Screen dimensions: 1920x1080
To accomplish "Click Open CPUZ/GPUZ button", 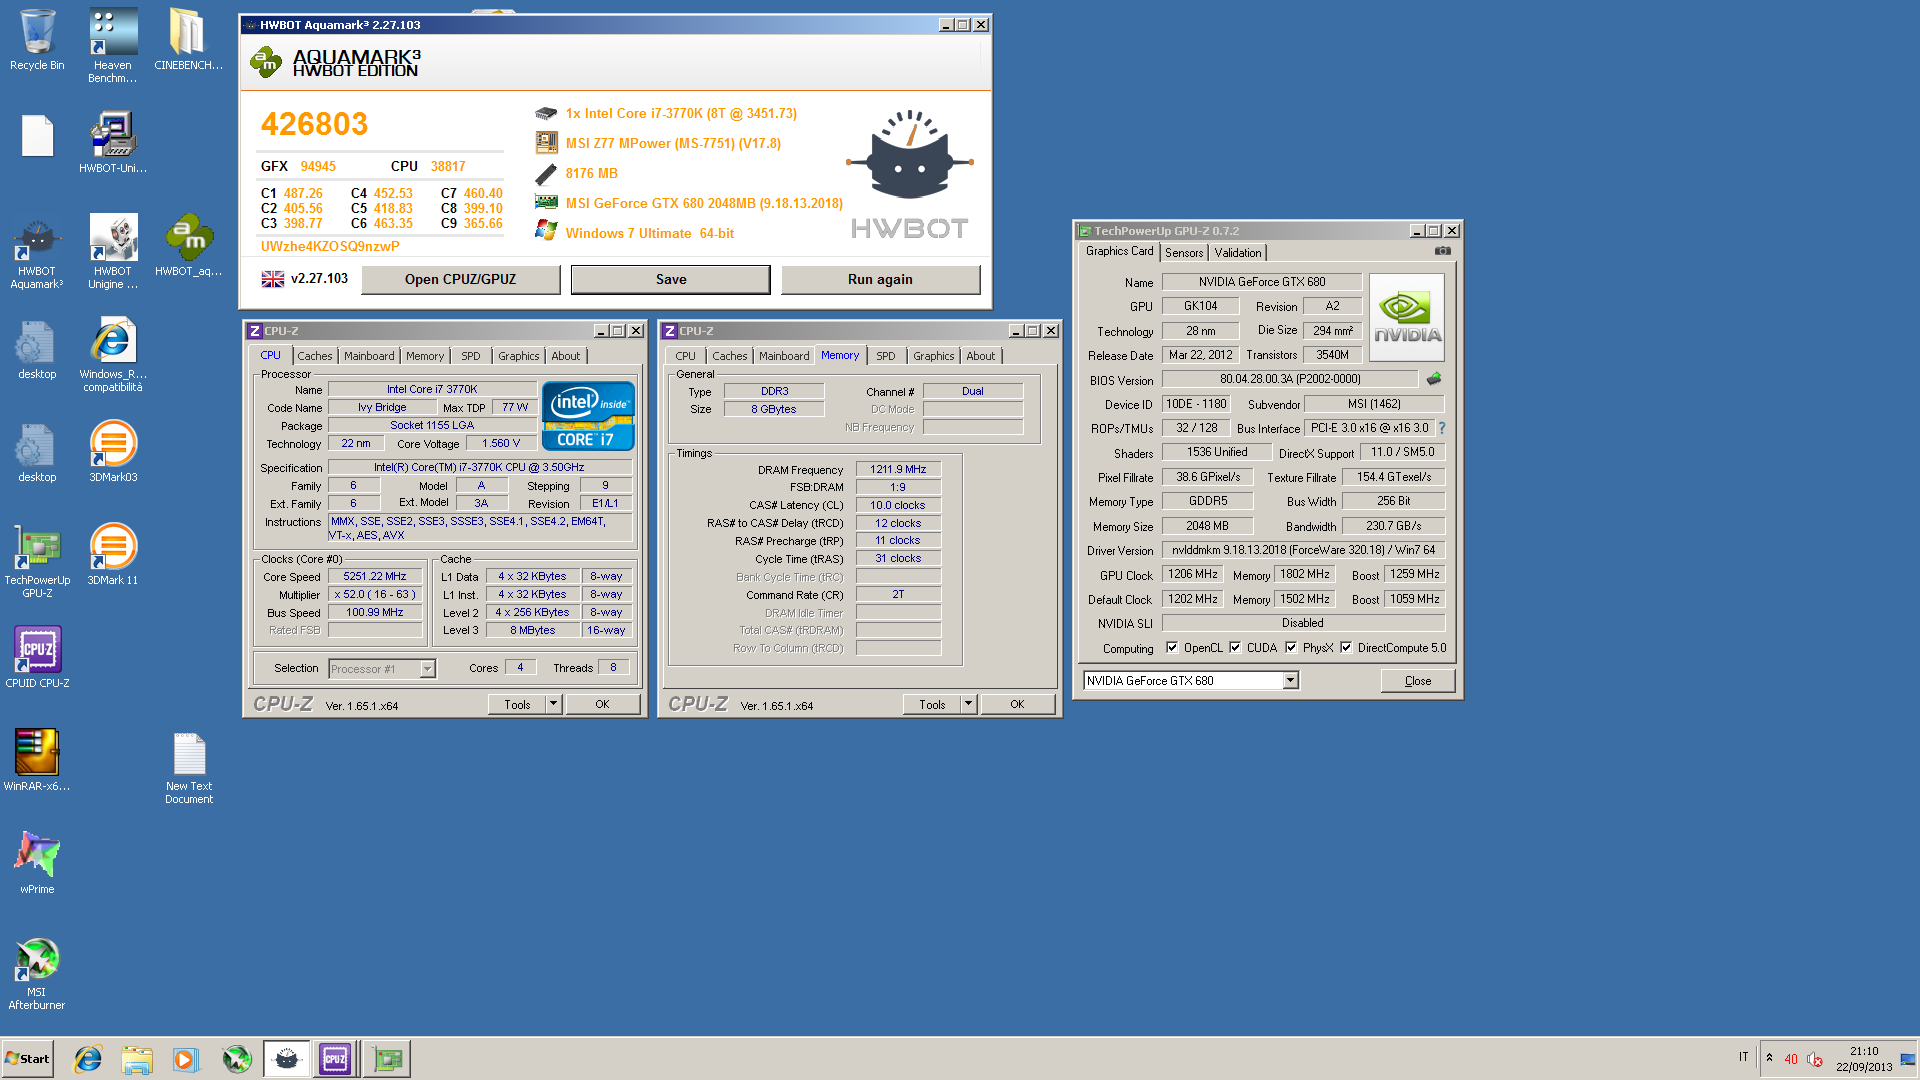I will 460,279.
